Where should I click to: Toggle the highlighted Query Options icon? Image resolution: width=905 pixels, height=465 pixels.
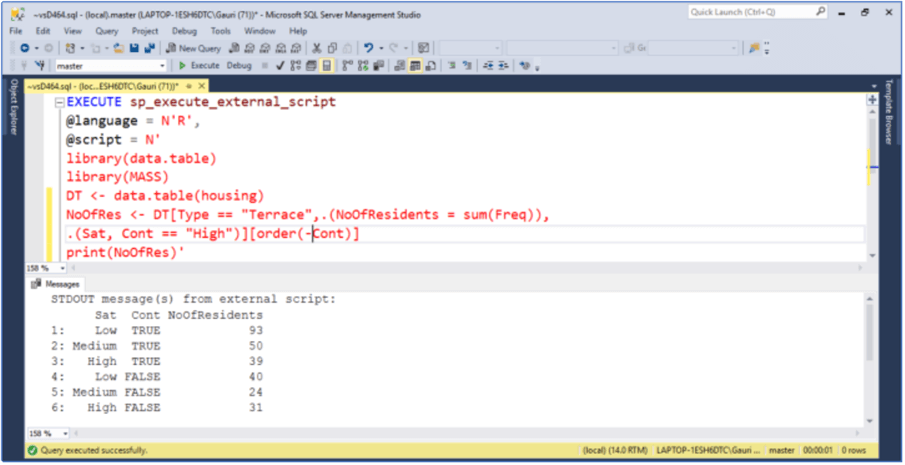pos(327,66)
